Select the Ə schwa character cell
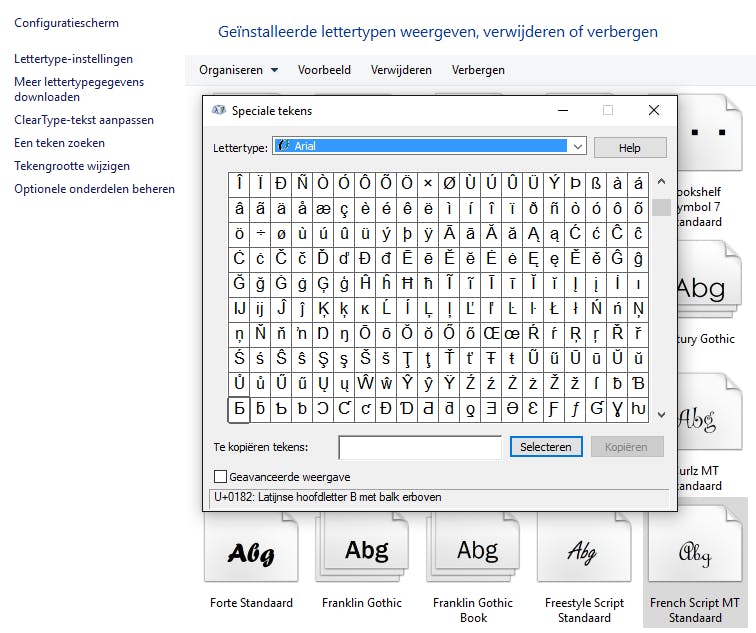Image resolution: width=756 pixels, height=633 pixels. point(512,409)
